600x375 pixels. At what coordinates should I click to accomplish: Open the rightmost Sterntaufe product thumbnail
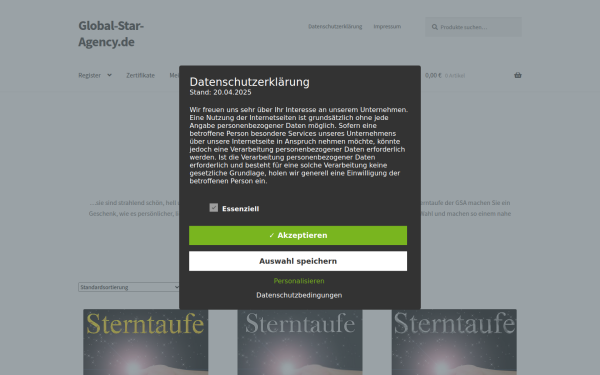454,342
